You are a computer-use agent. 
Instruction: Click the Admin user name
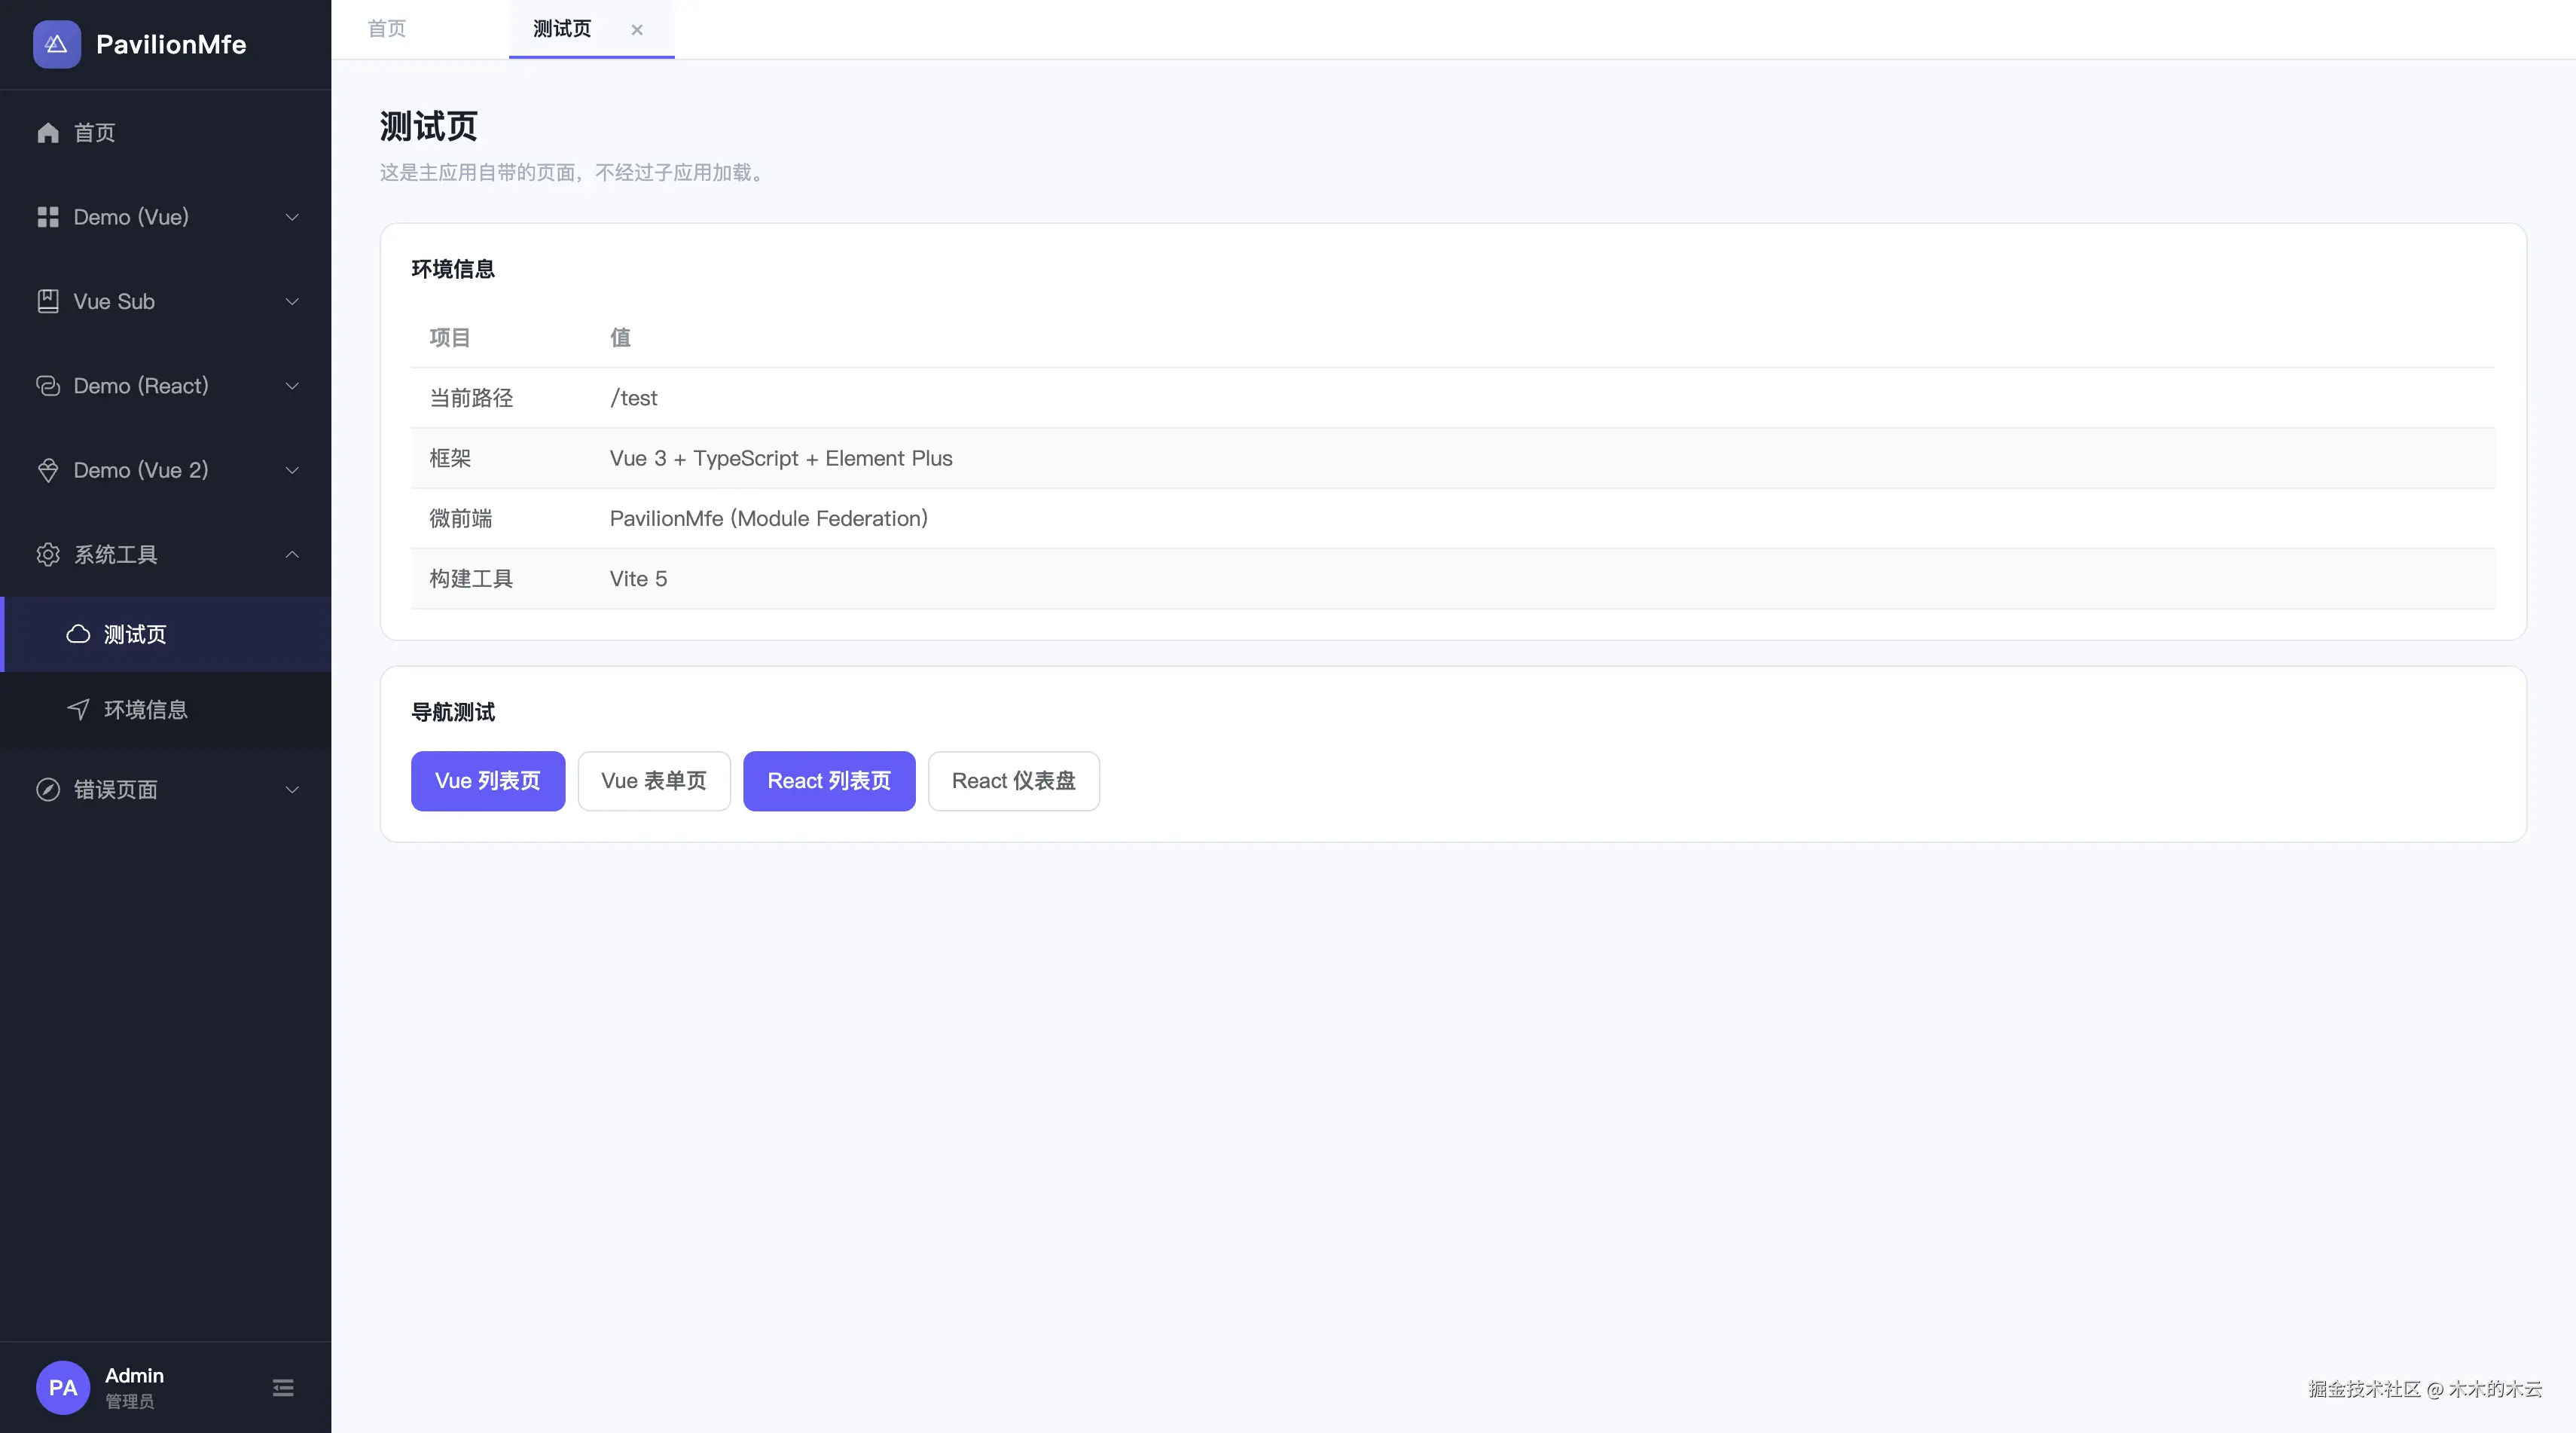click(134, 1375)
